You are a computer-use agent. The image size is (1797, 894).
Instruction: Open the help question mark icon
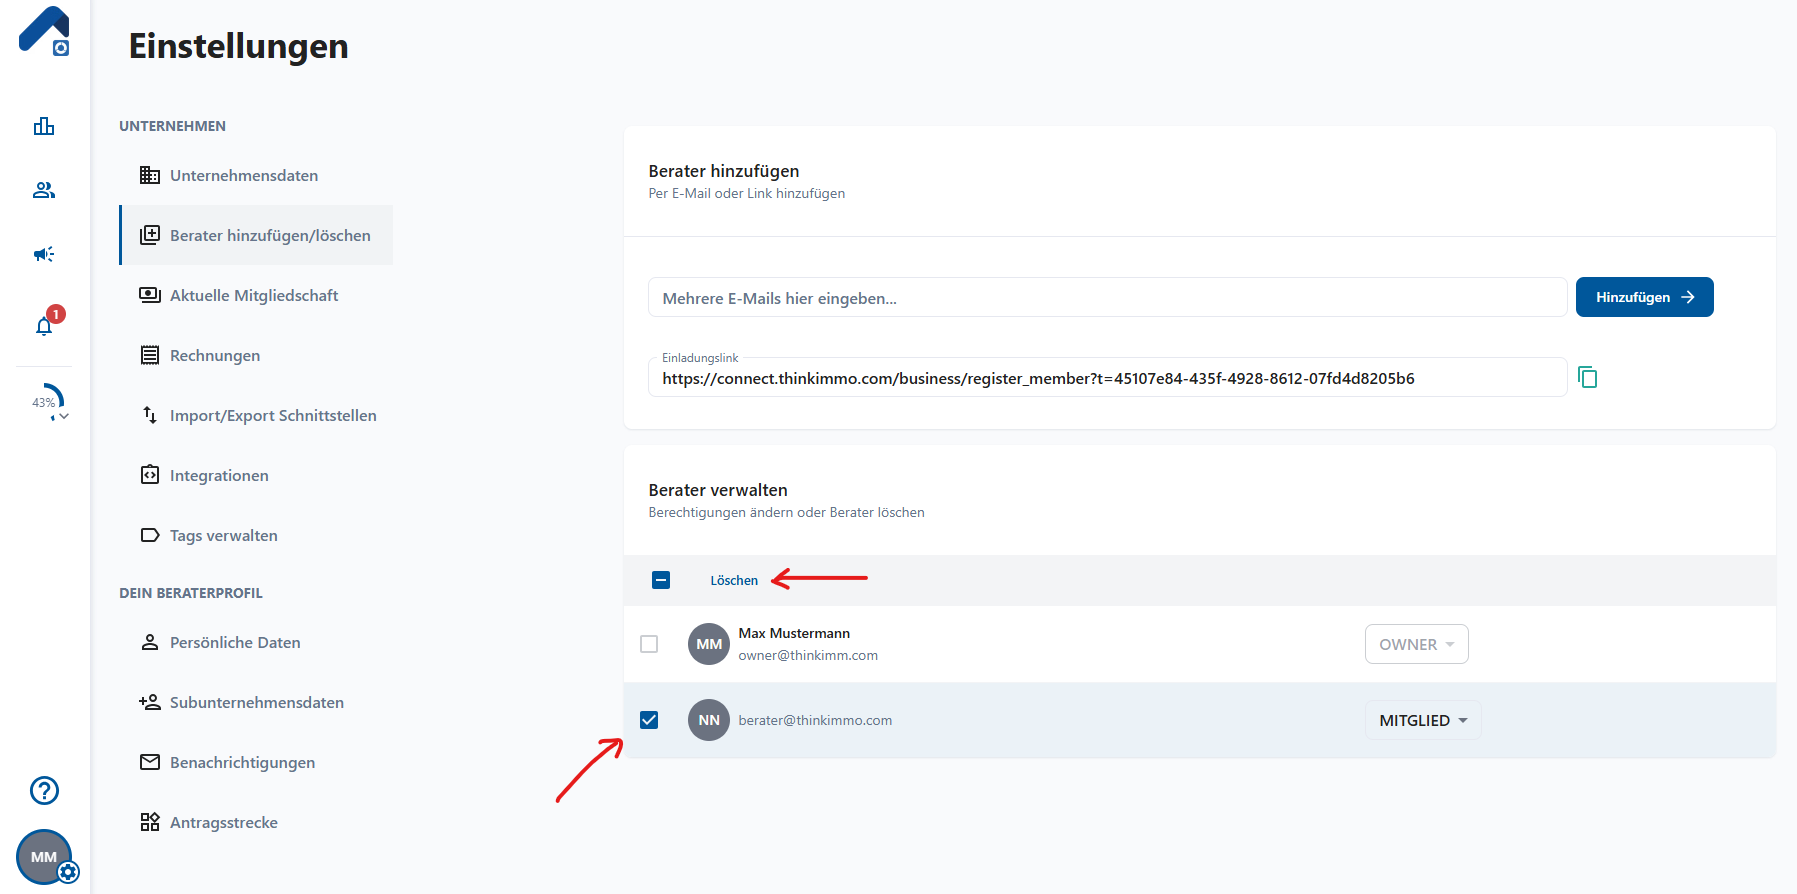[x=44, y=790]
